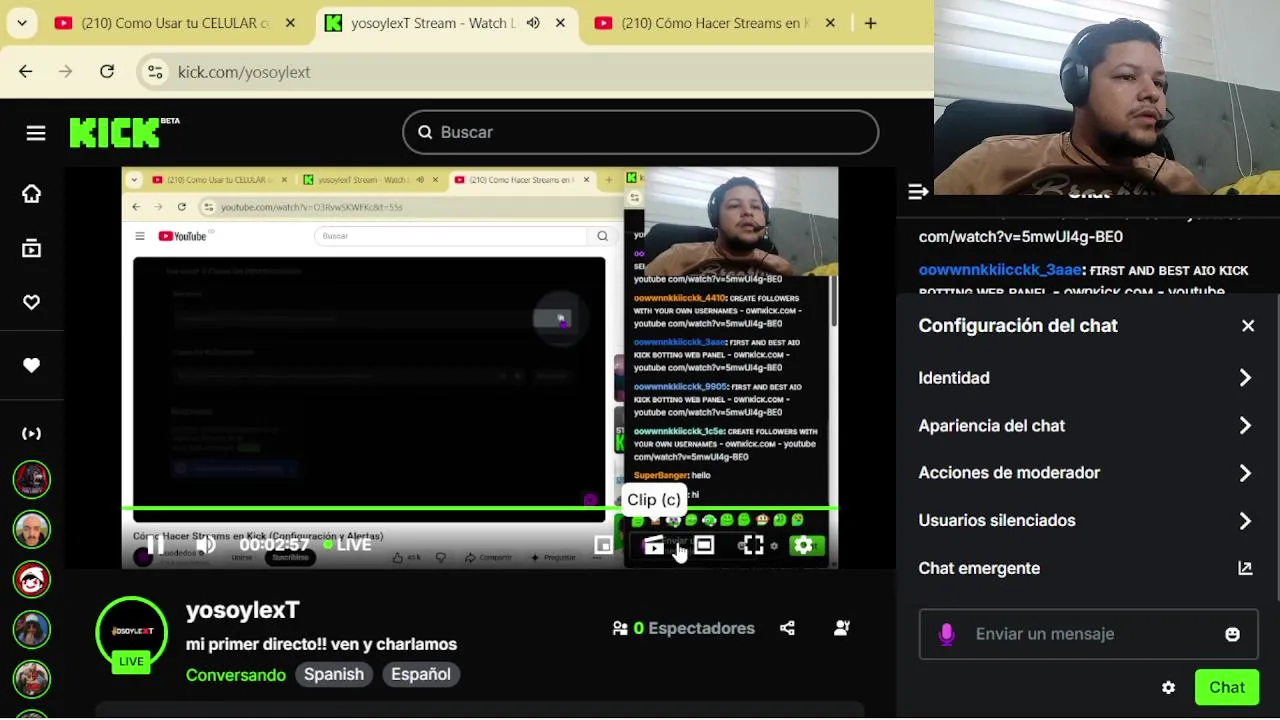
Task: Click username oowwnnkkiicckk_3aae in chat
Action: coord(1000,270)
